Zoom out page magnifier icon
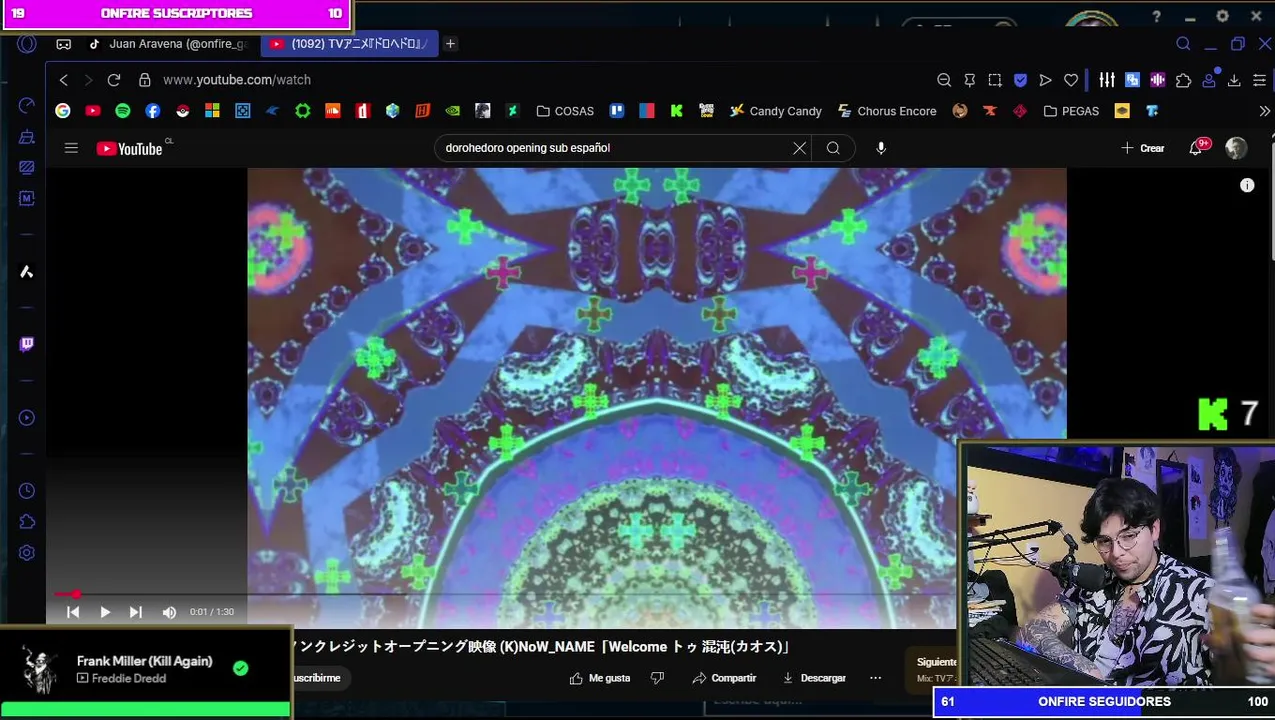This screenshot has height=720, width=1275. tap(944, 80)
